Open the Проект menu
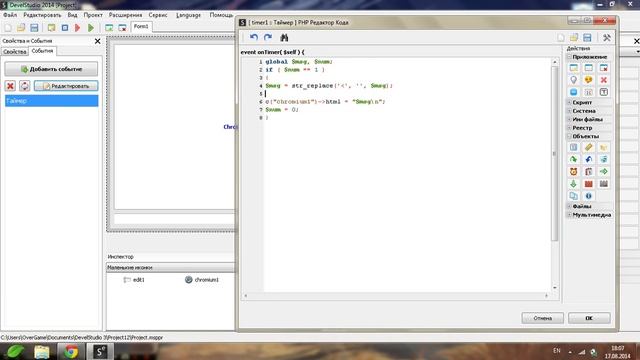640x360 pixels. pyautogui.click(x=93, y=15)
